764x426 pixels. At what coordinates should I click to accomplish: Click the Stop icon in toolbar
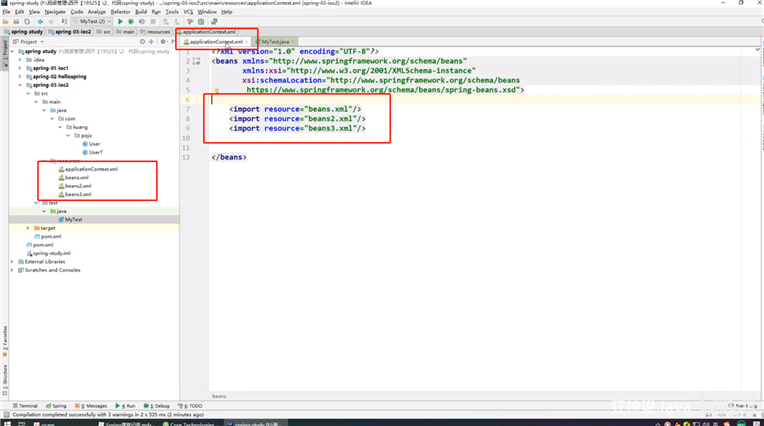pos(153,21)
